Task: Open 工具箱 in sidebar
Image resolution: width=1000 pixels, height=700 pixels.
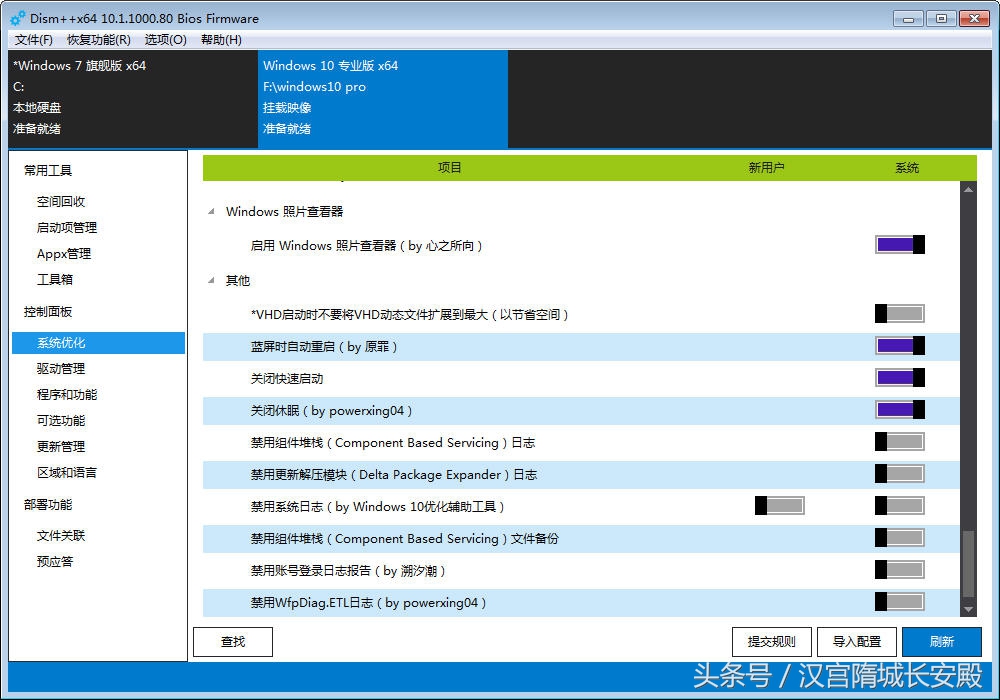Action: 55,279
